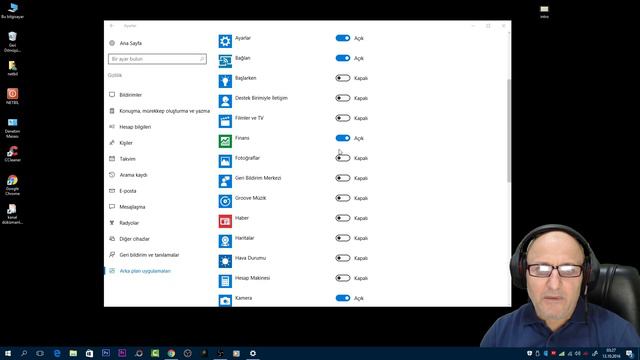
Task: Click the settings window vertical scrollbar
Action: tap(509, 131)
